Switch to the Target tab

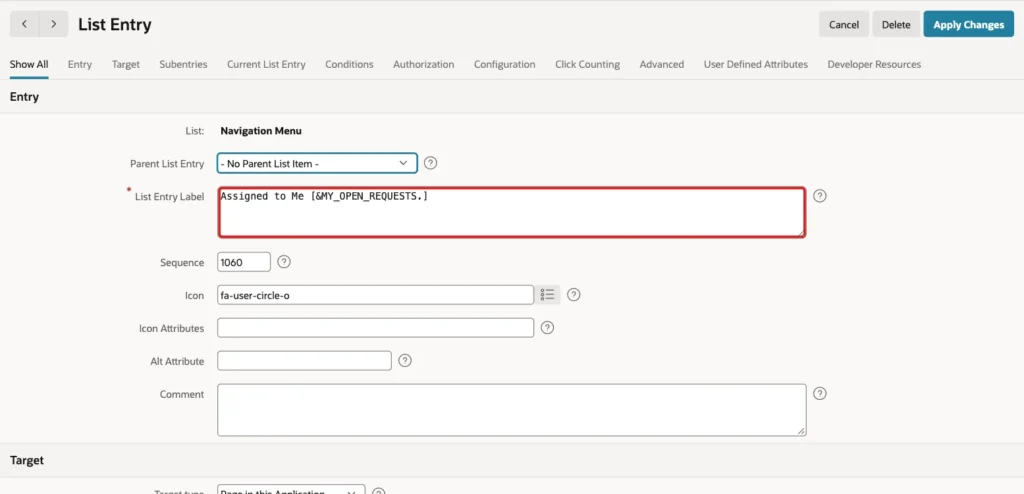pos(125,64)
